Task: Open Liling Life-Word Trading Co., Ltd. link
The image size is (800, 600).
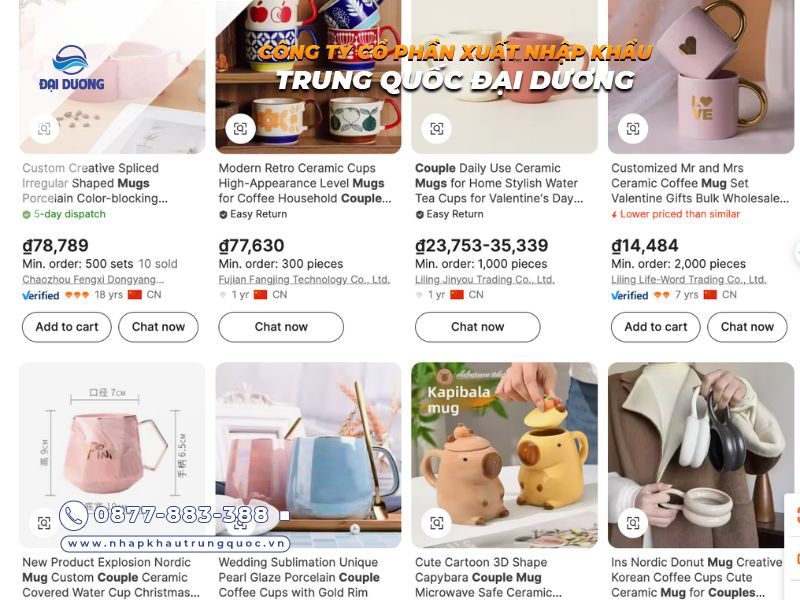Action: click(x=689, y=280)
